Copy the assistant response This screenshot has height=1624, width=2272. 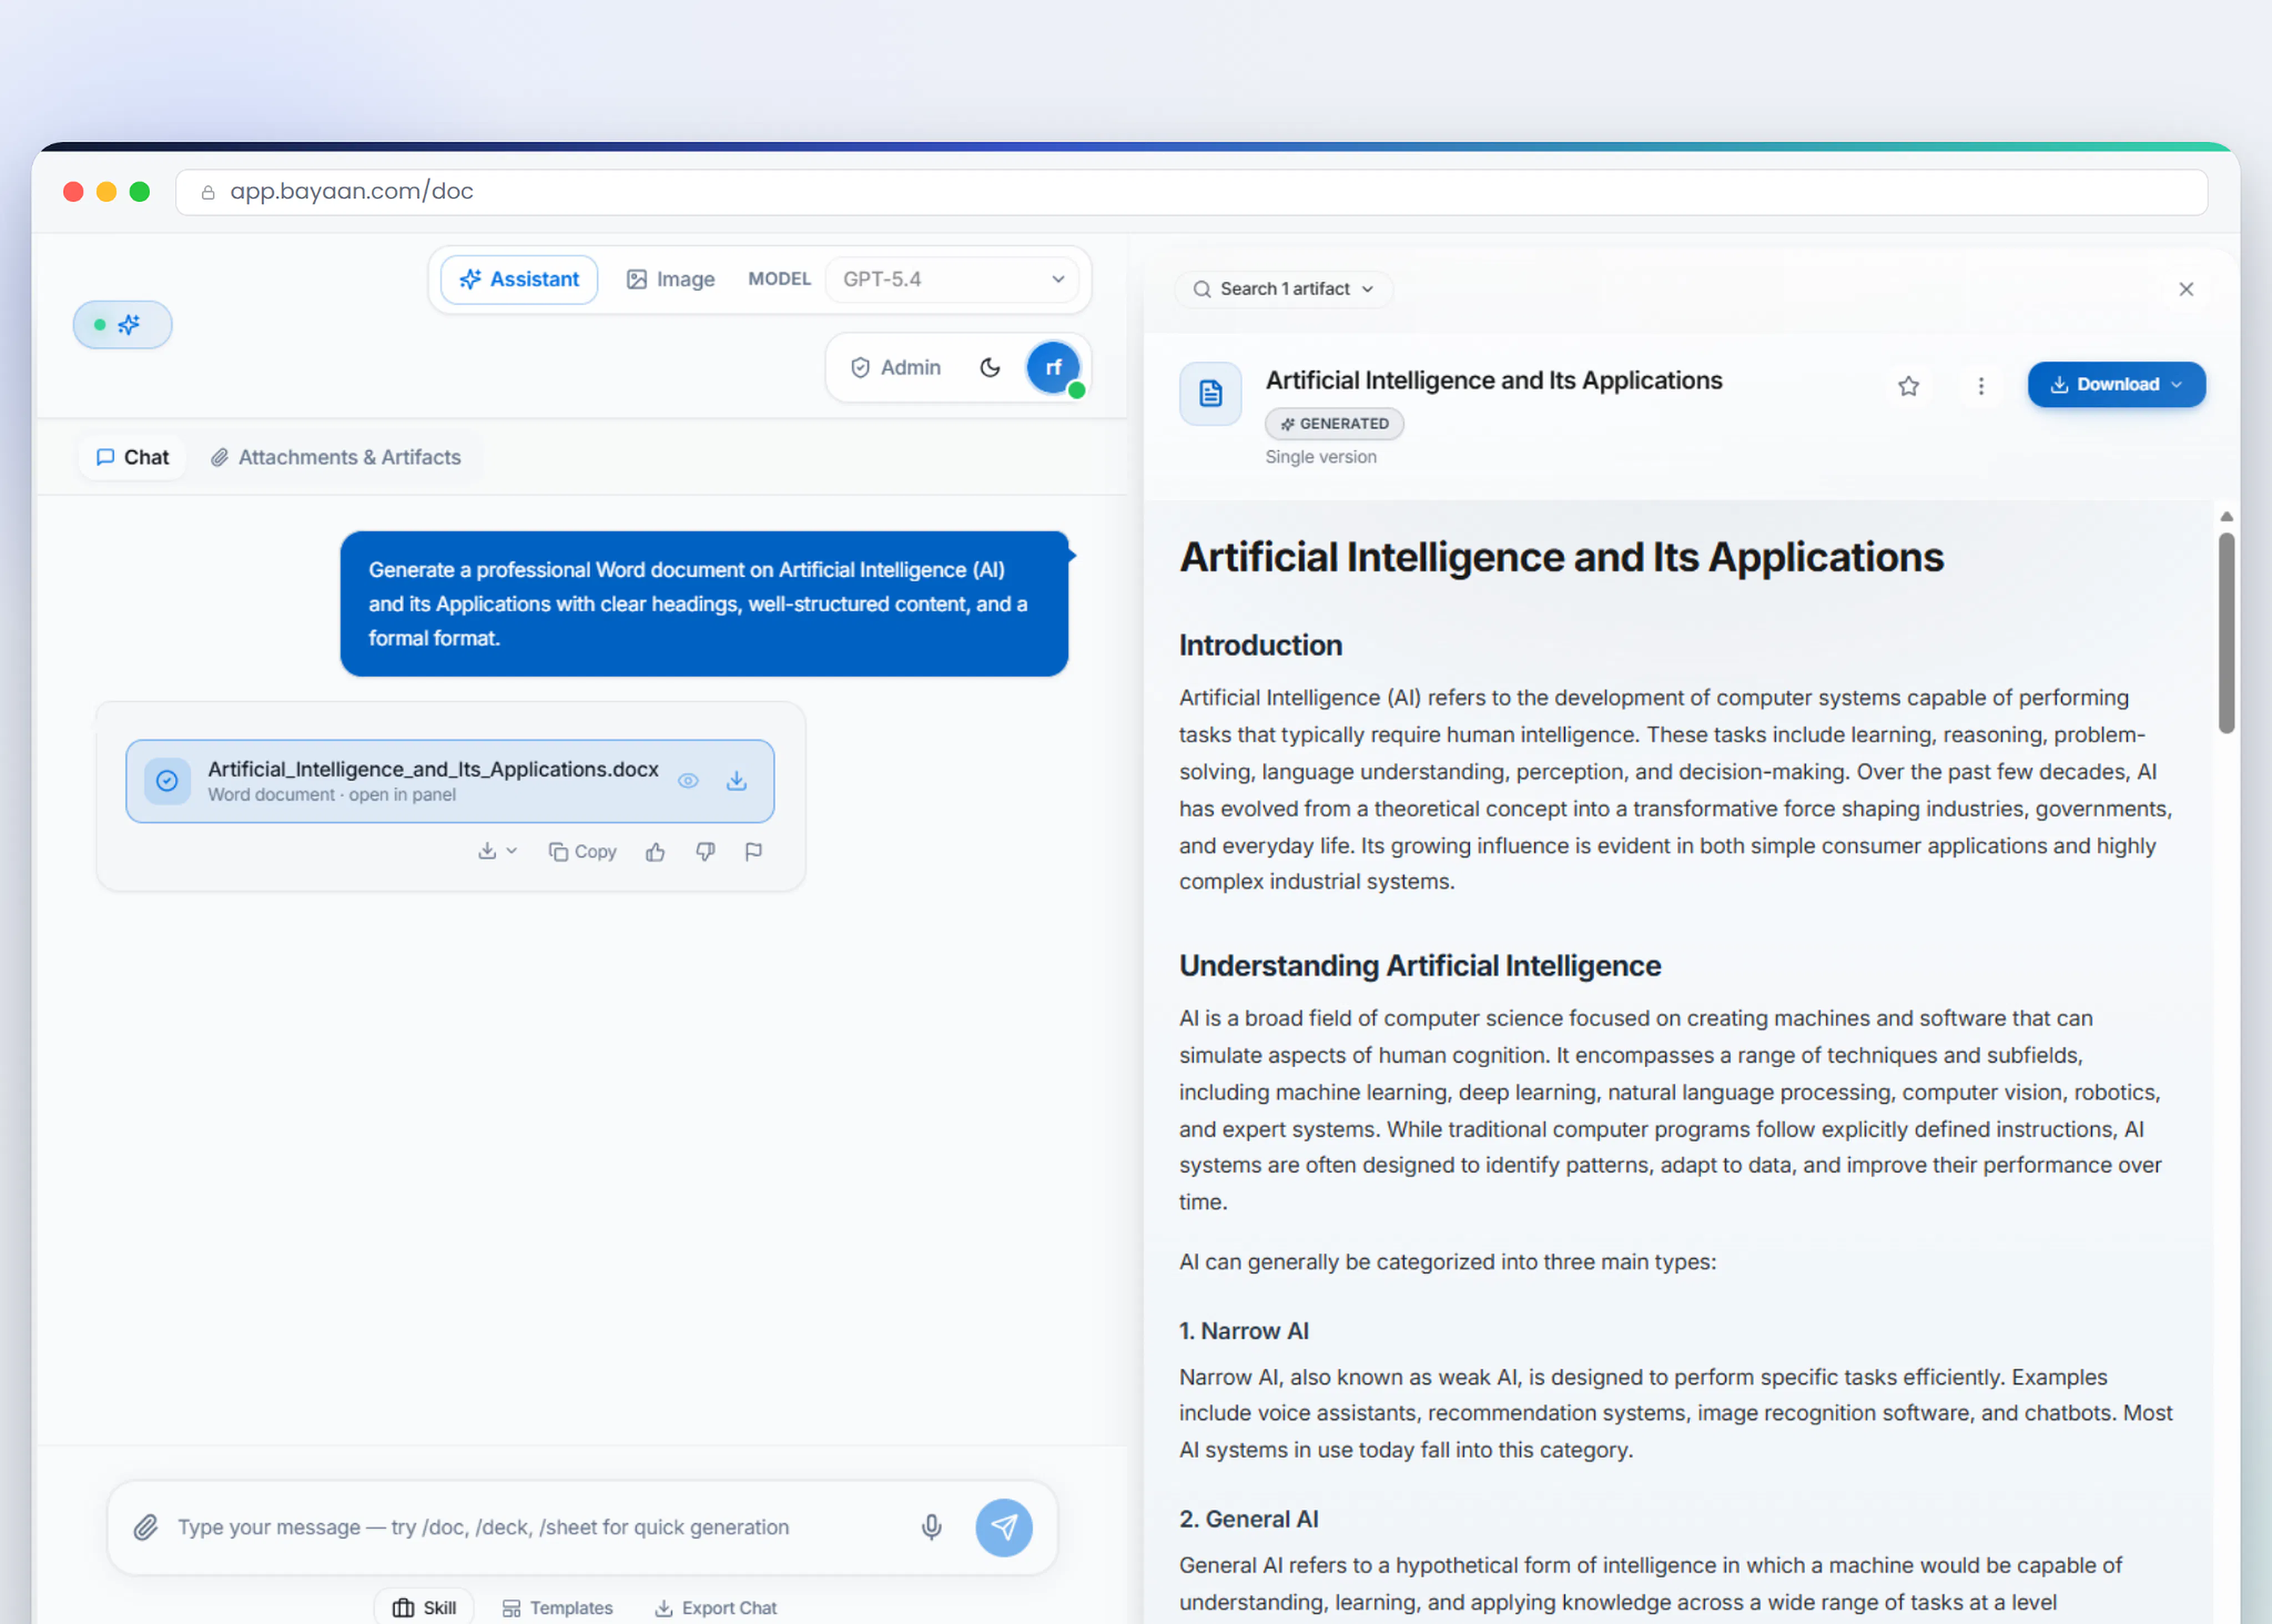pyautogui.click(x=582, y=851)
